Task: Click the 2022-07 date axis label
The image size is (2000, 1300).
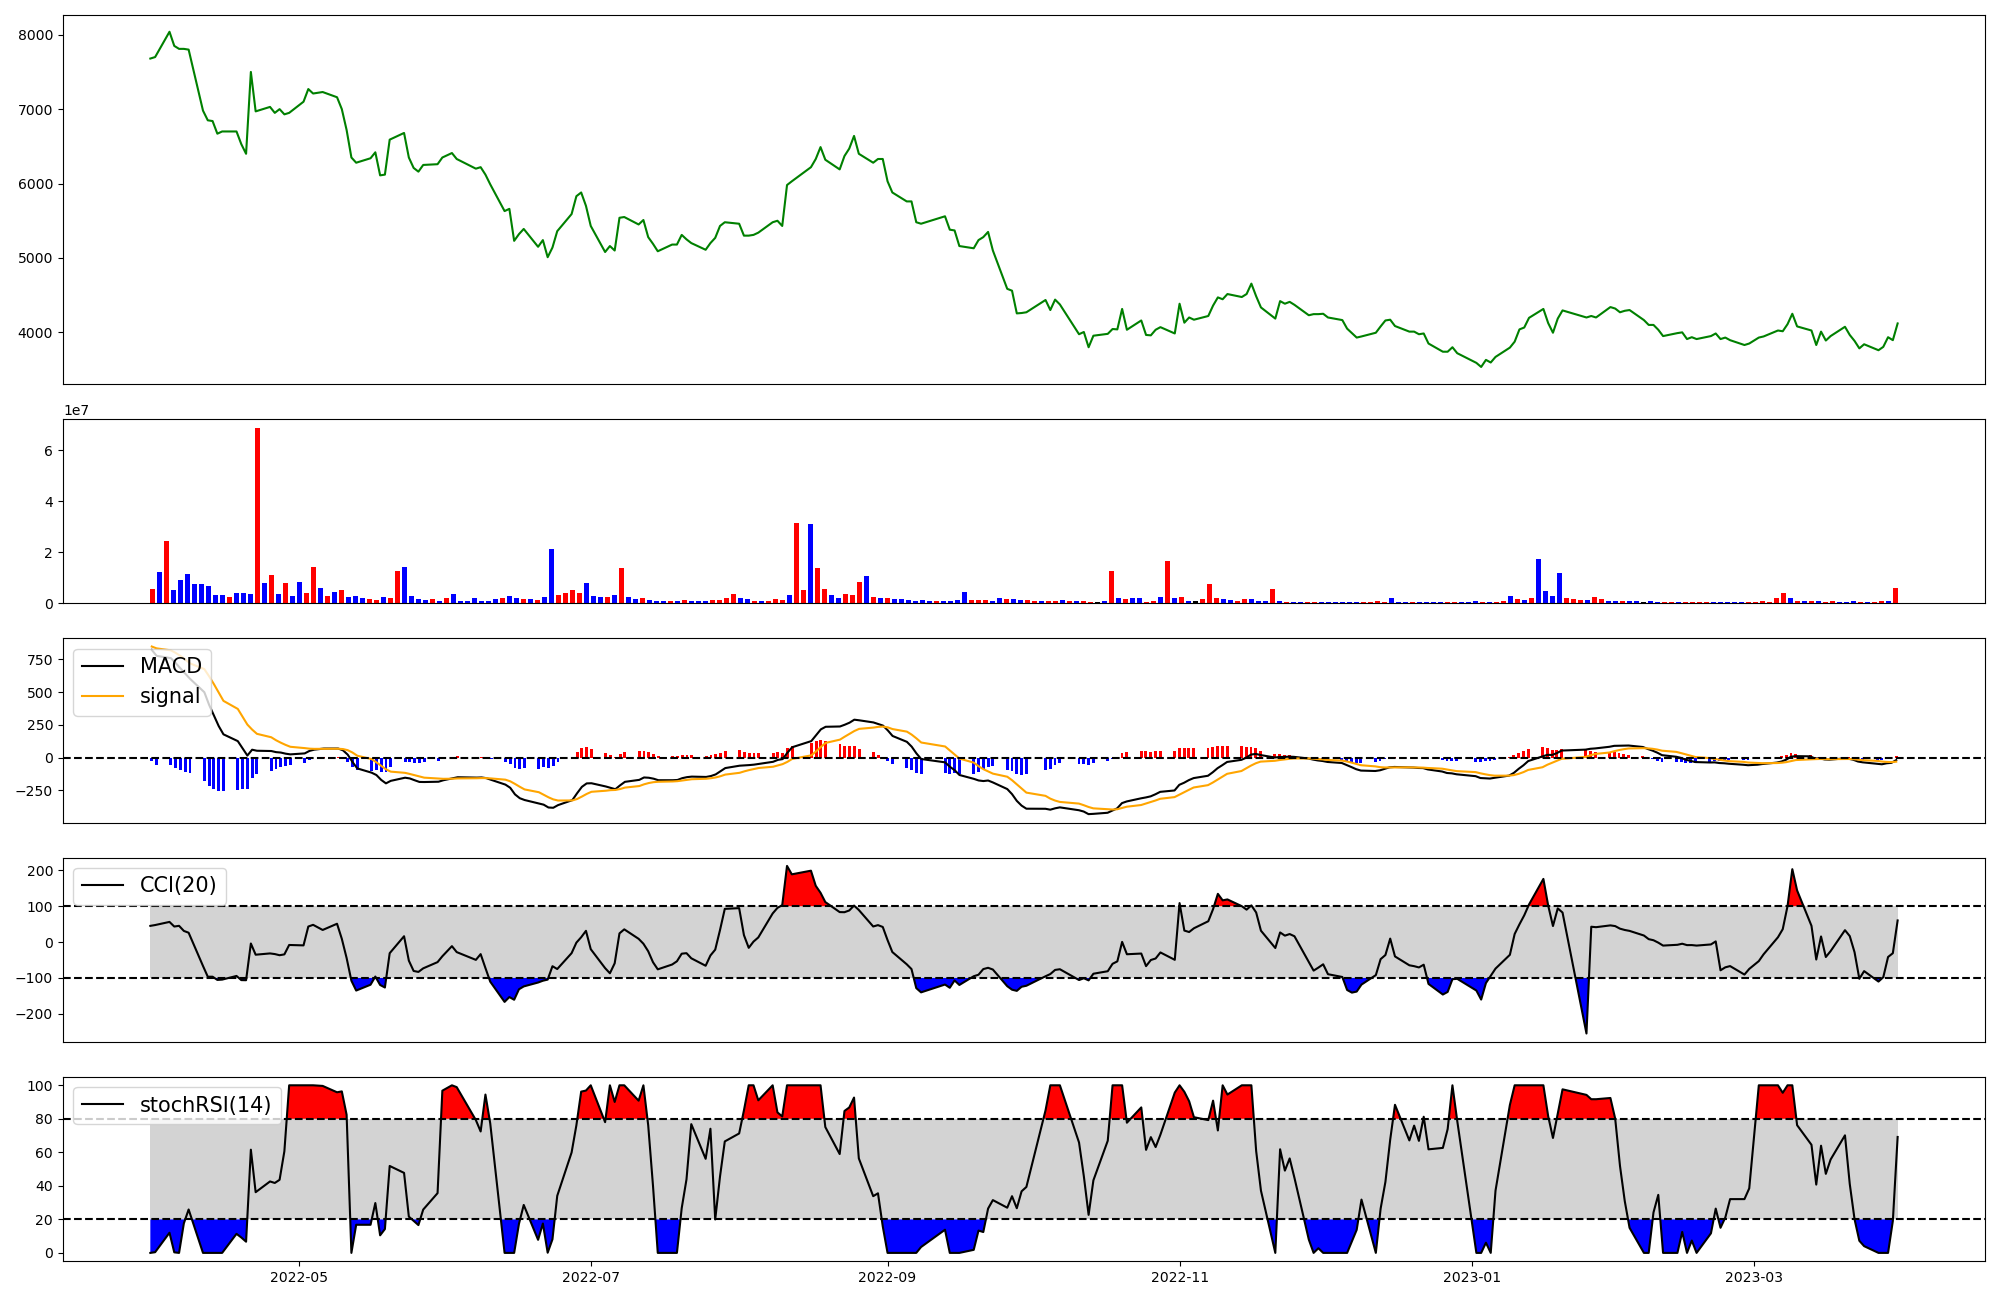Action: click(x=591, y=1277)
